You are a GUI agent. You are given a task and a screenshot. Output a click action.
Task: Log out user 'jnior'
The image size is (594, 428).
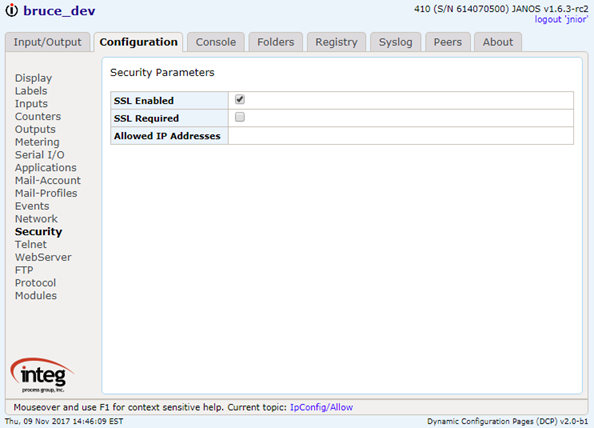click(561, 19)
